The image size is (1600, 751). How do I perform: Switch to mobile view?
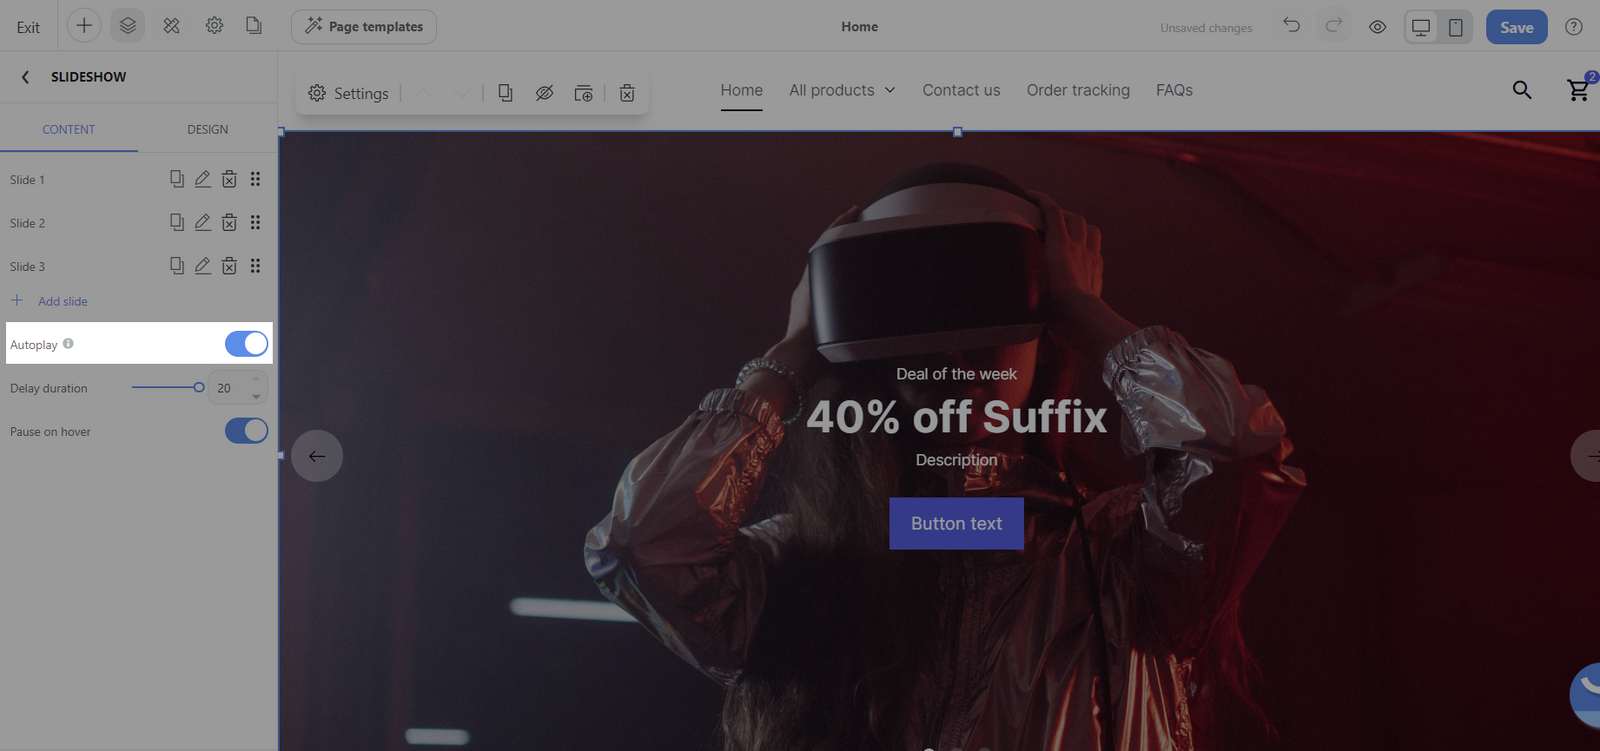point(1456,27)
